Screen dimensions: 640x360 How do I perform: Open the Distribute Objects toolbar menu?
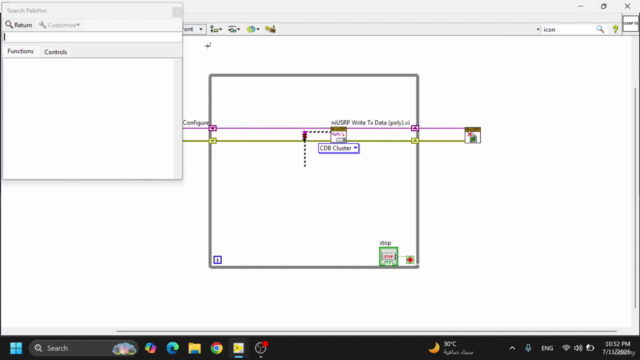[x=234, y=29]
